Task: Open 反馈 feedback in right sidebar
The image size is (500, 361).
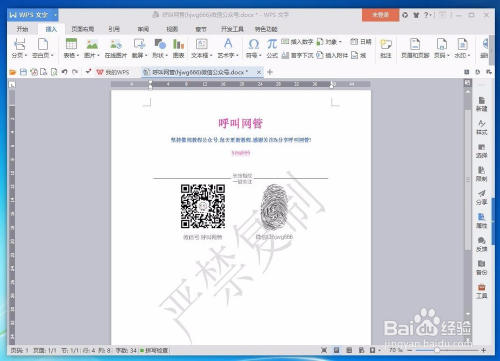Action: [x=481, y=244]
